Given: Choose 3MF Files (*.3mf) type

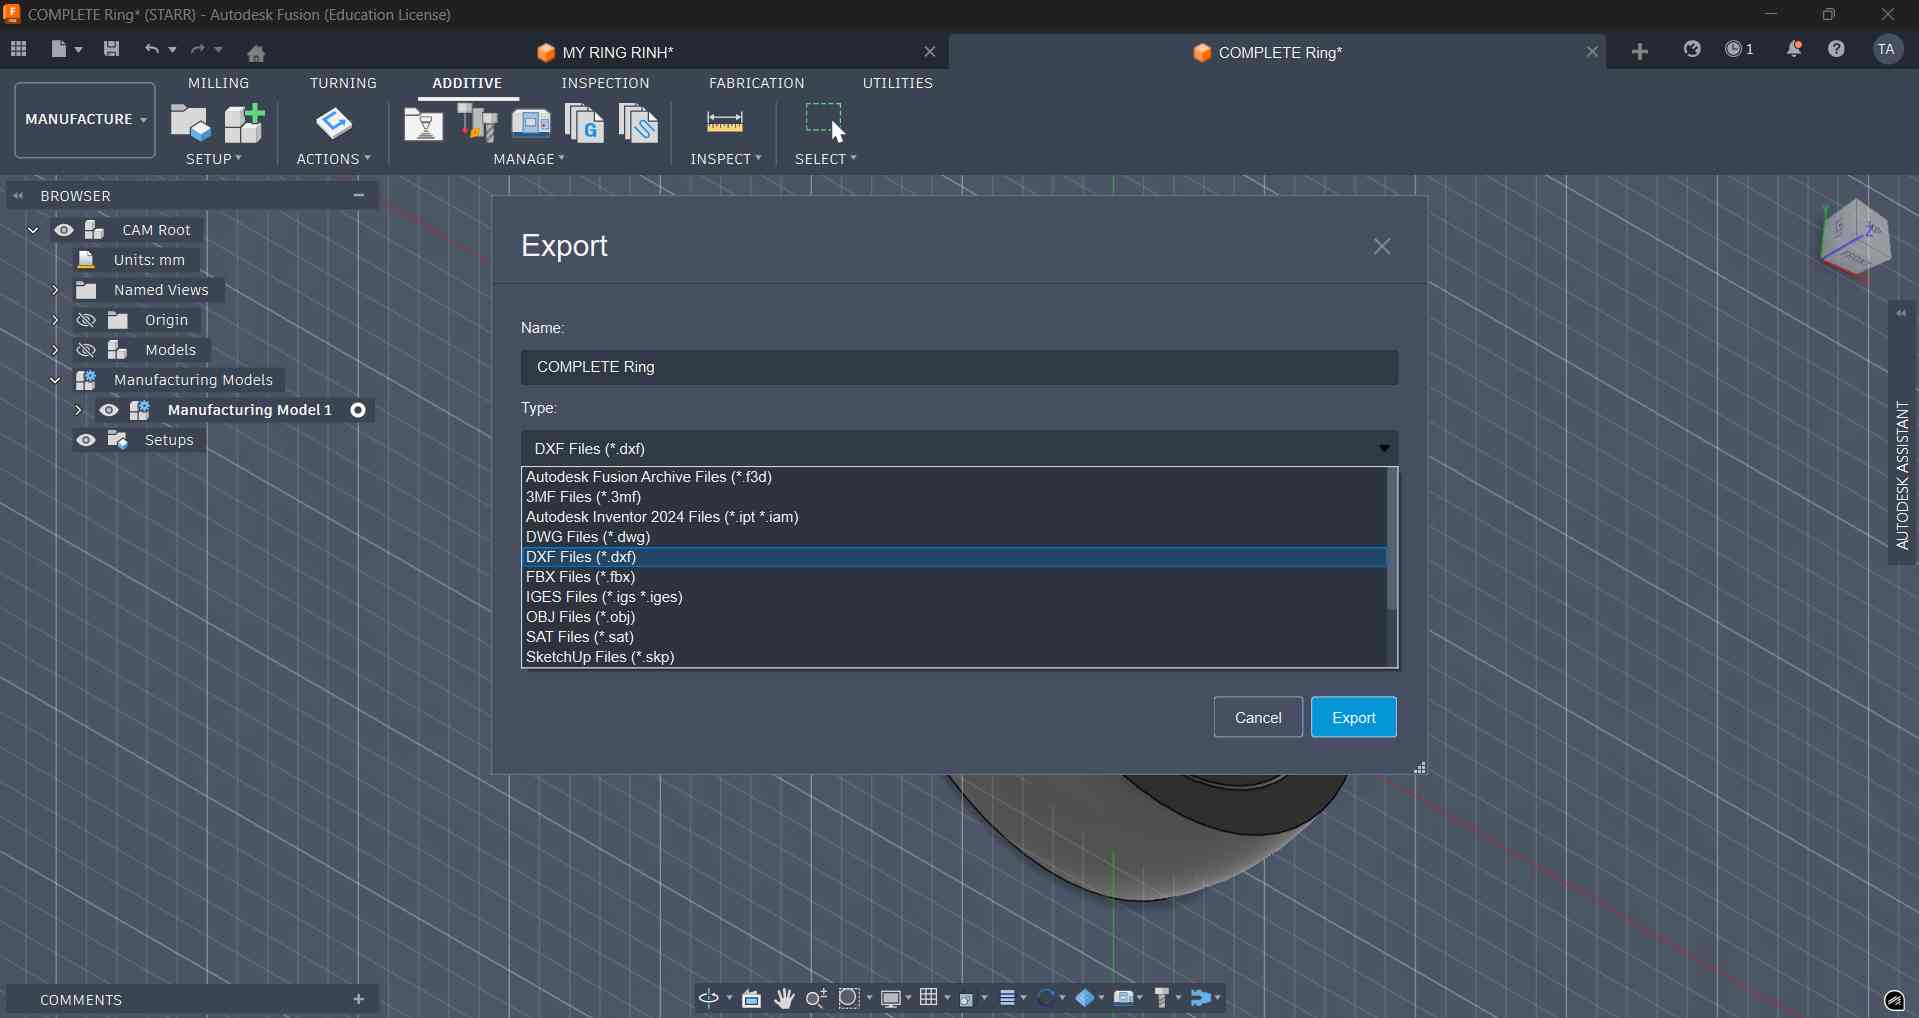Looking at the screenshot, I should [954, 497].
